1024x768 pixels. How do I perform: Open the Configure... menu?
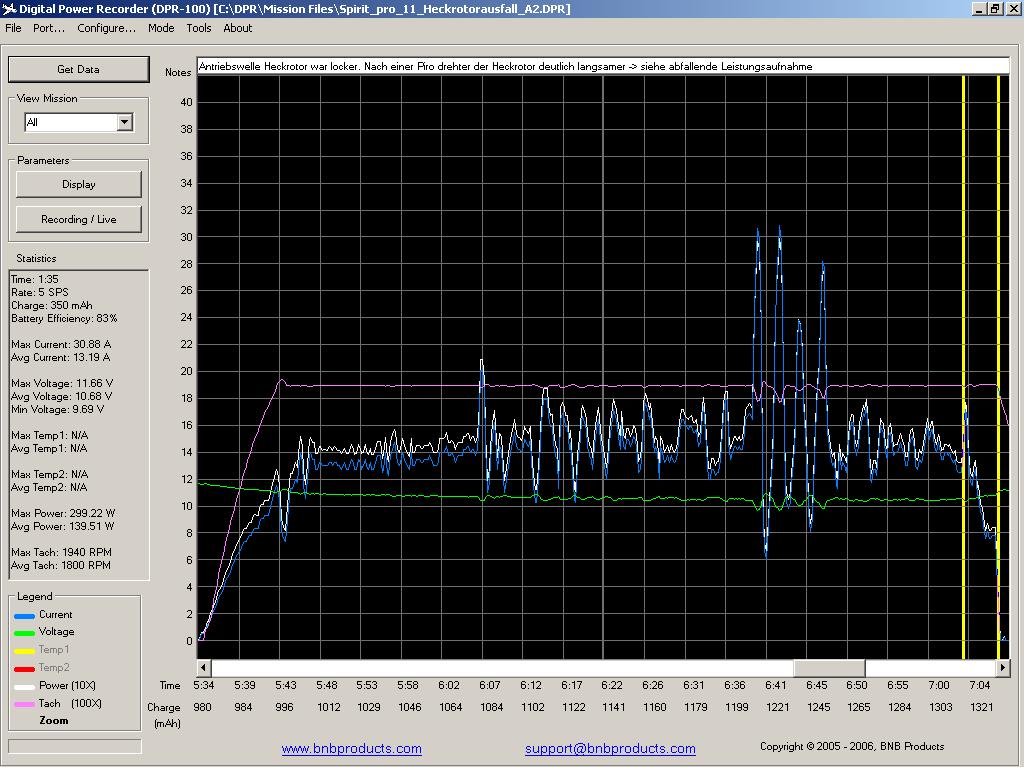point(106,28)
